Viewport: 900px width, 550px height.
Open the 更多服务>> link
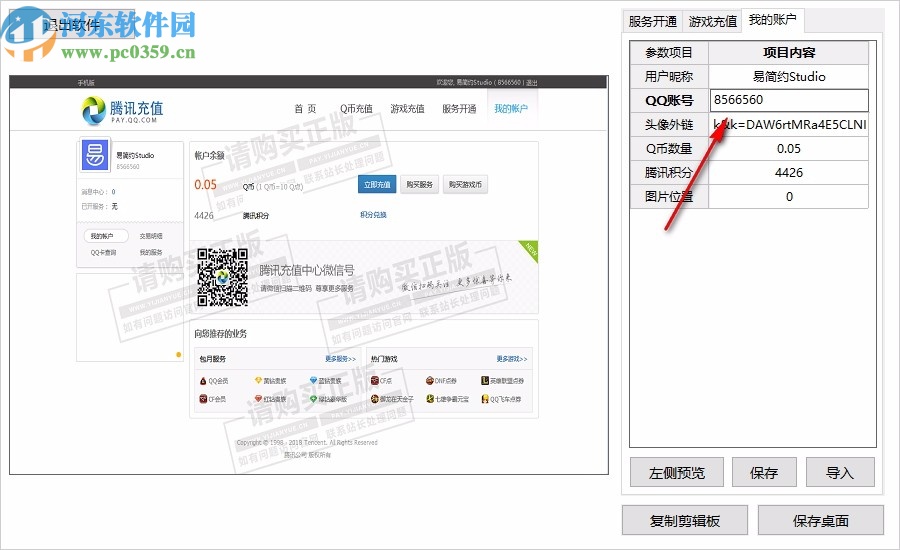(x=340, y=359)
